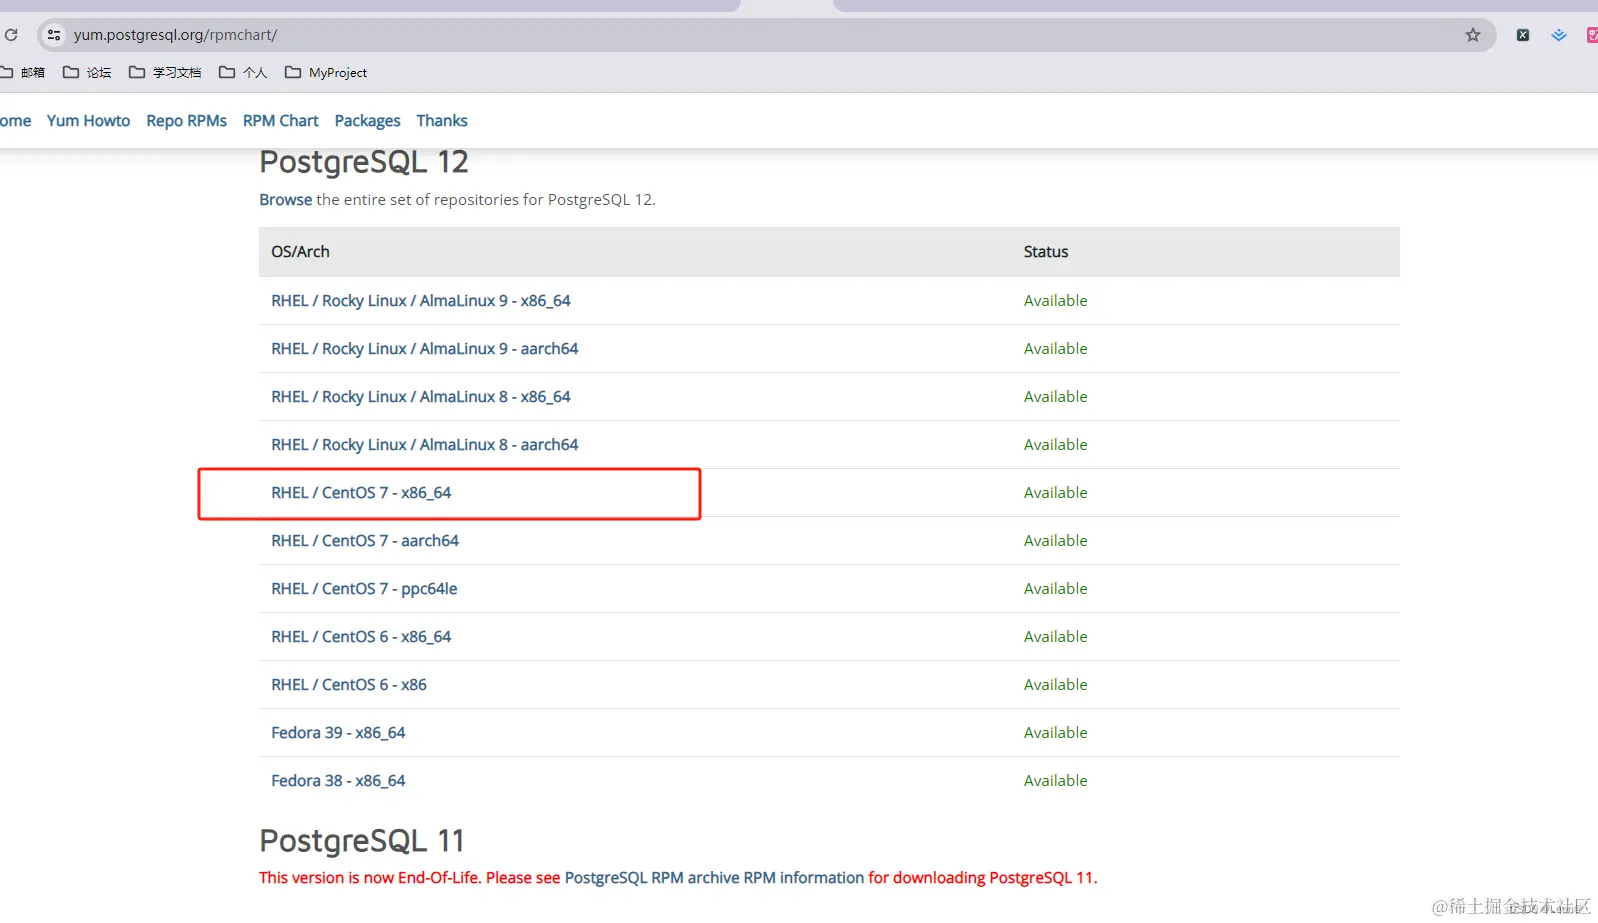Select Available status for CentOS 6 x86

(x=1055, y=685)
